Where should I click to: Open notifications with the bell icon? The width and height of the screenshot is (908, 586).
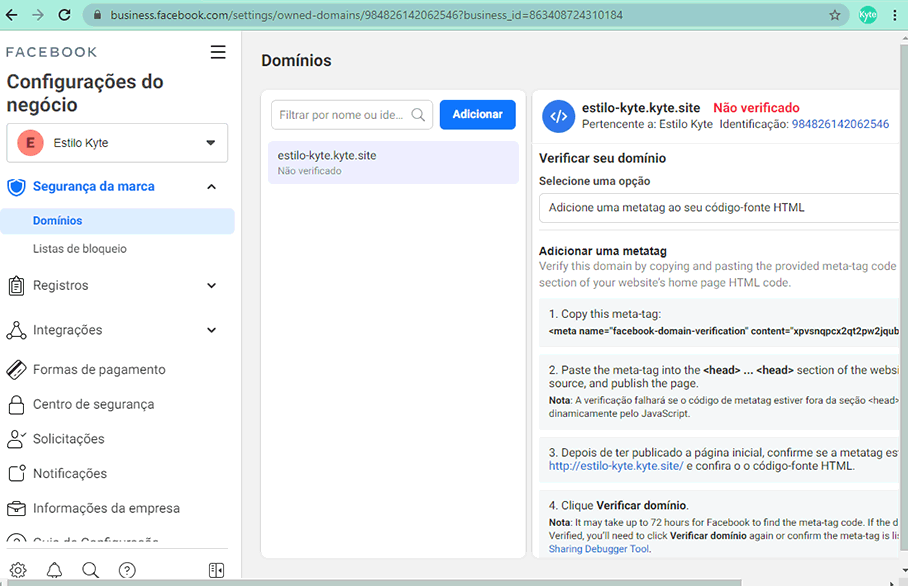(x=54, y=570)
